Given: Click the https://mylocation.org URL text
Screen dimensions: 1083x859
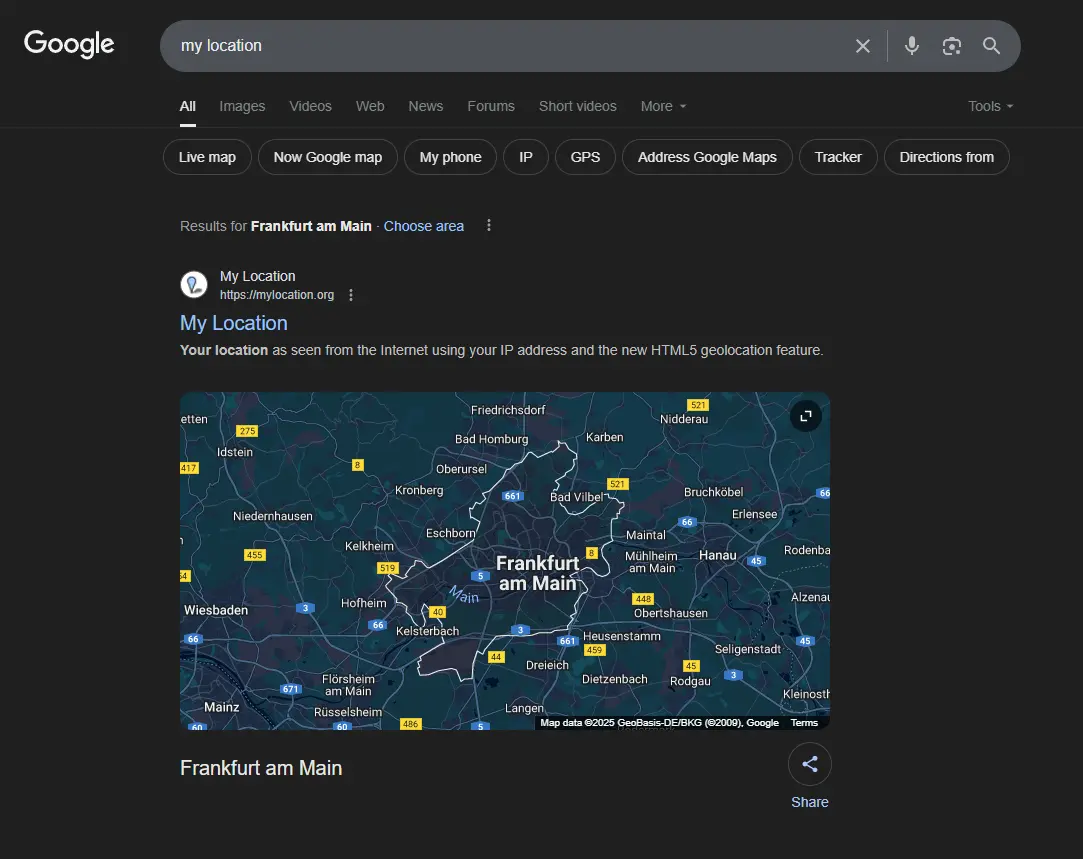Looking at the screenshot, I should 277,295.
